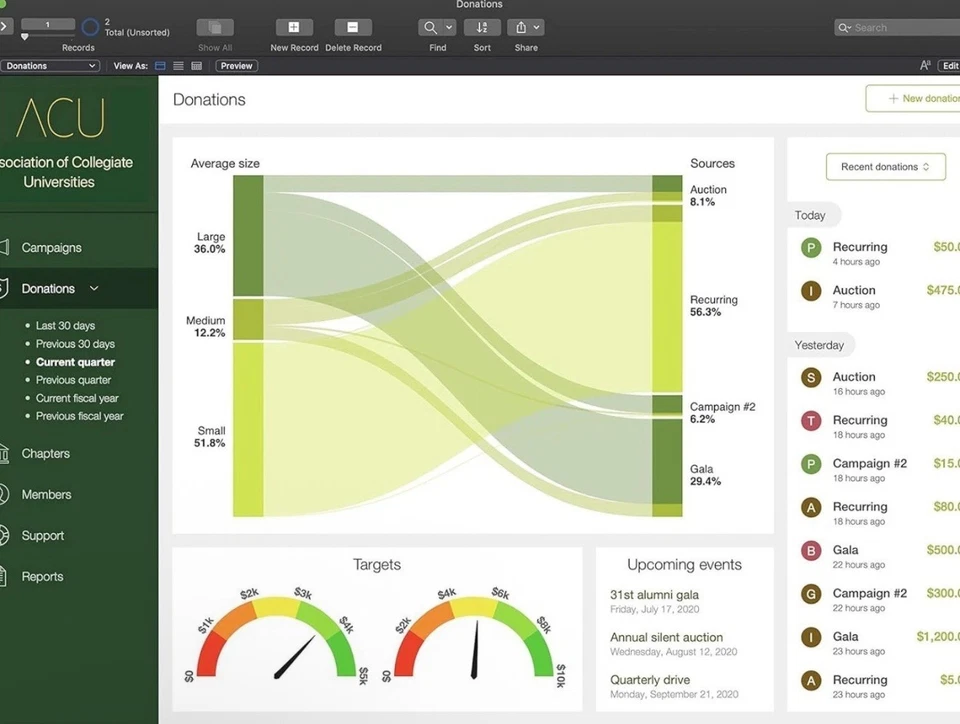
Task: Expand the Share dropdown arrow
Action: point(537,28)
